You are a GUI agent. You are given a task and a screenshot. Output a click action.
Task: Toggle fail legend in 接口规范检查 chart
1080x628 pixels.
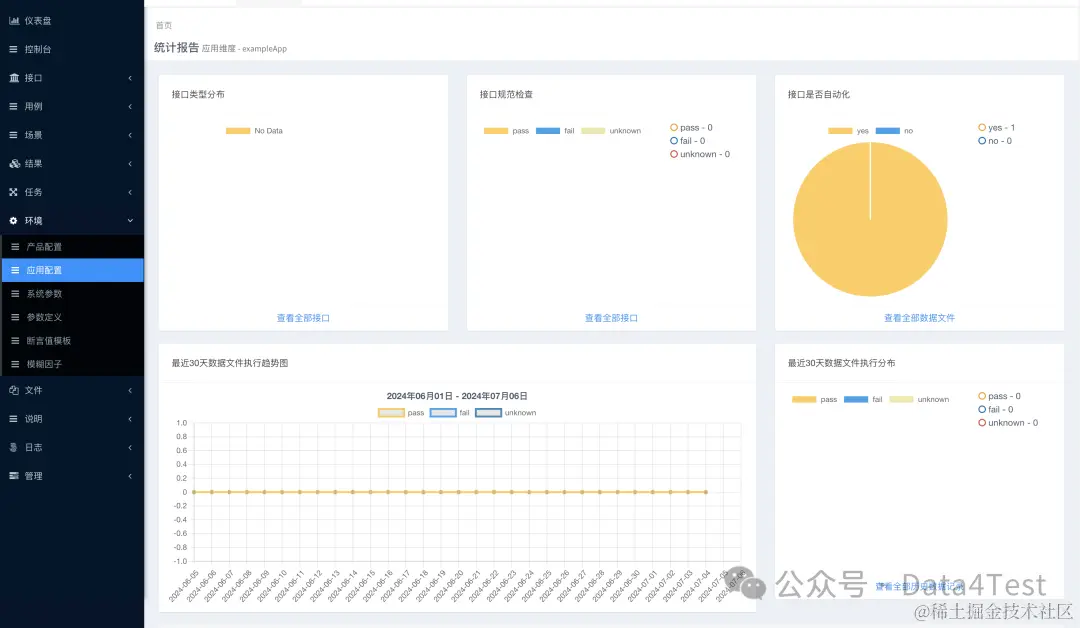click(x=555, y=131)
